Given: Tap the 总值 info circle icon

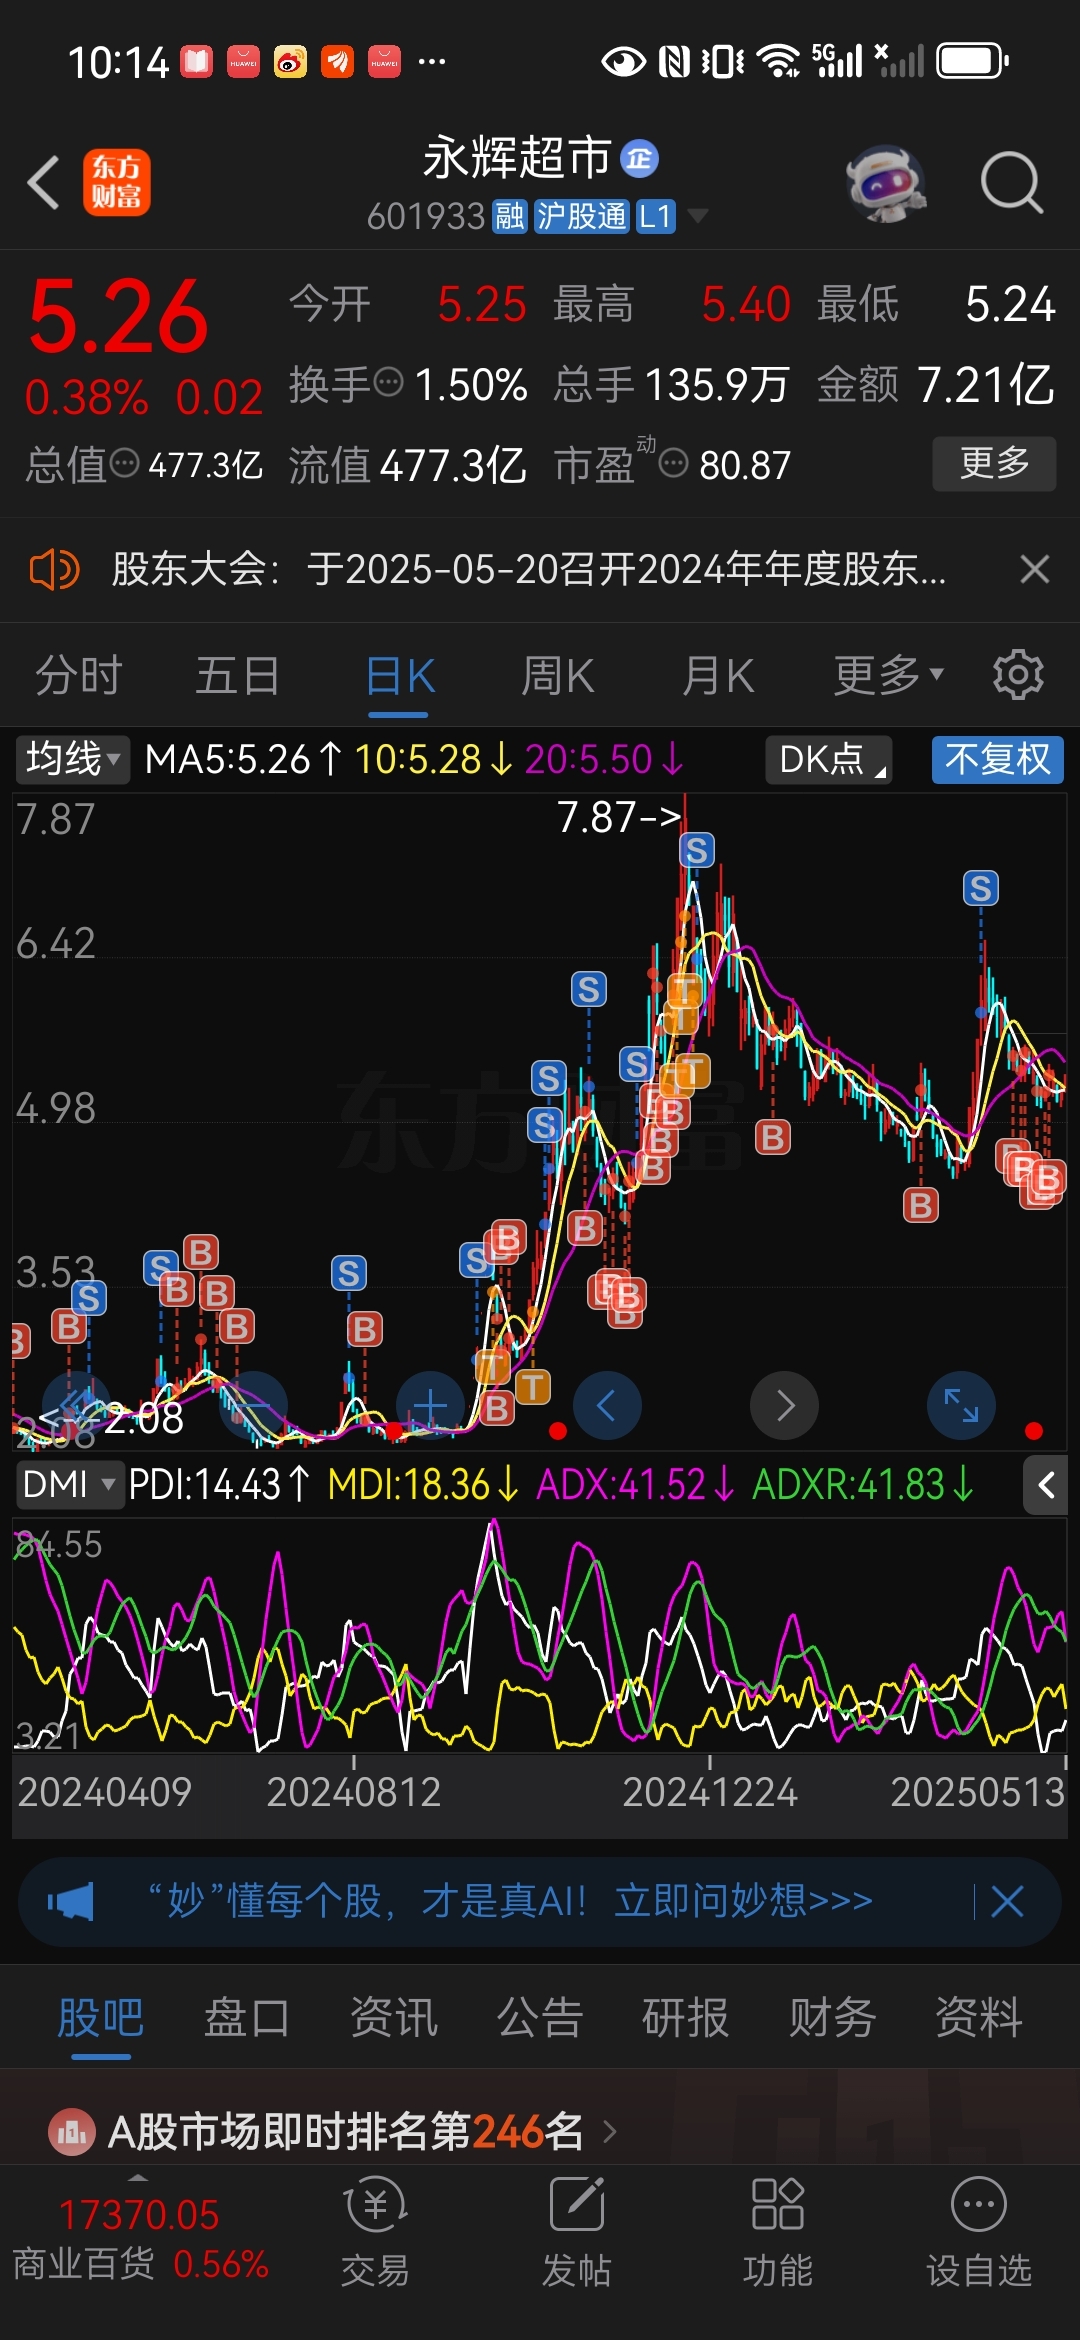Looking at the screenshot, I should (124, 463).
